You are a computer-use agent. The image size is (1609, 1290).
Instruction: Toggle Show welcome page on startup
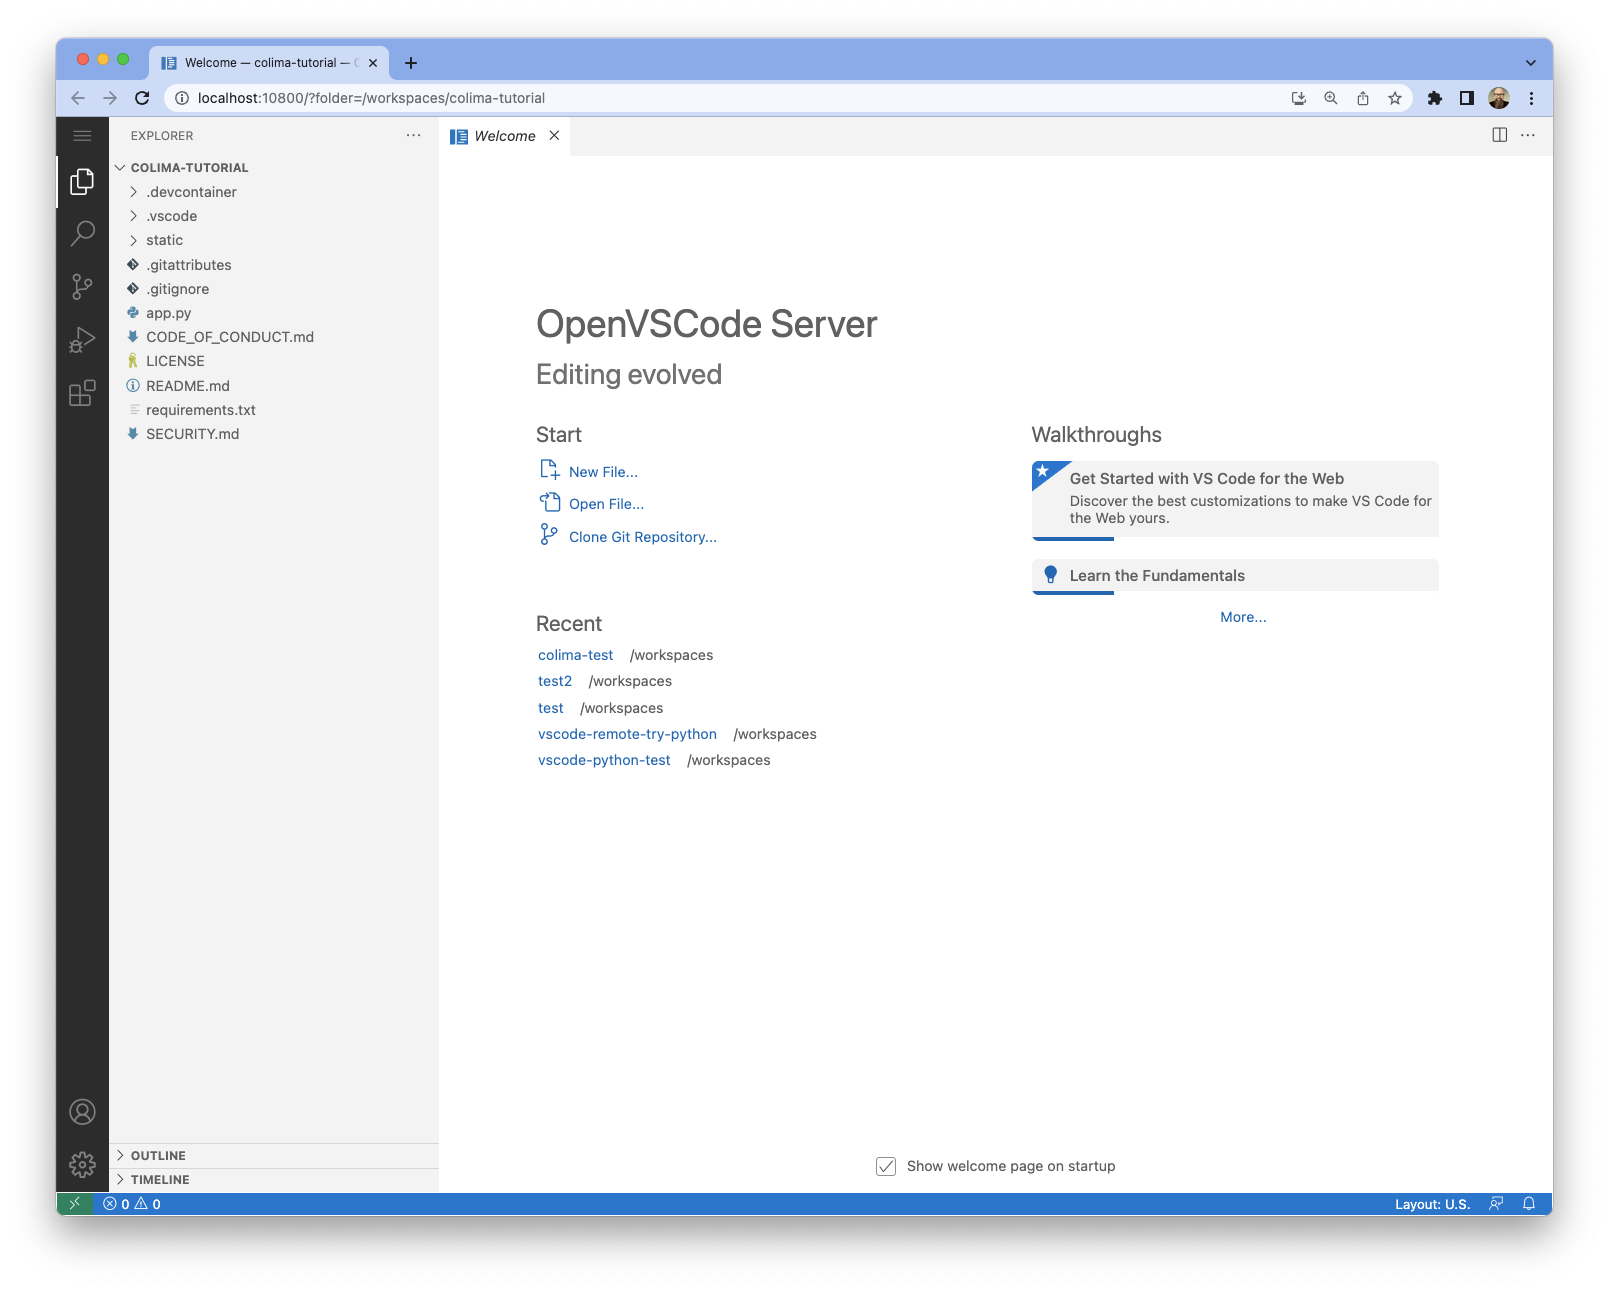point(886,1166)
